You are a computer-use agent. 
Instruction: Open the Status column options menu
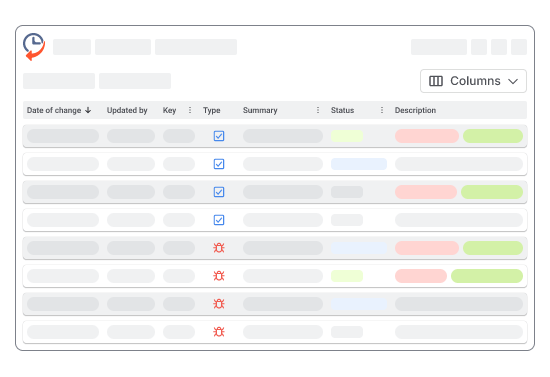(x=382, y=110)
